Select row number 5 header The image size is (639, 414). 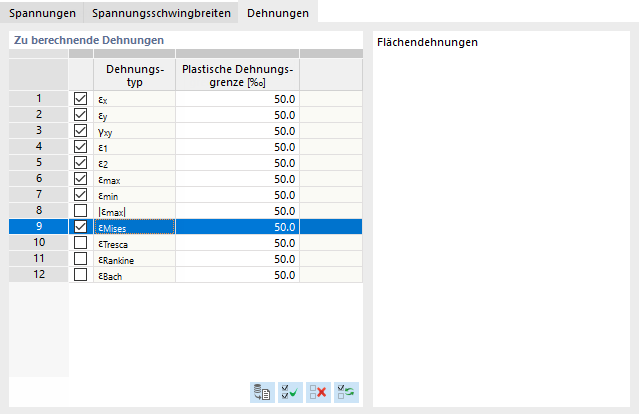[39, 163]
